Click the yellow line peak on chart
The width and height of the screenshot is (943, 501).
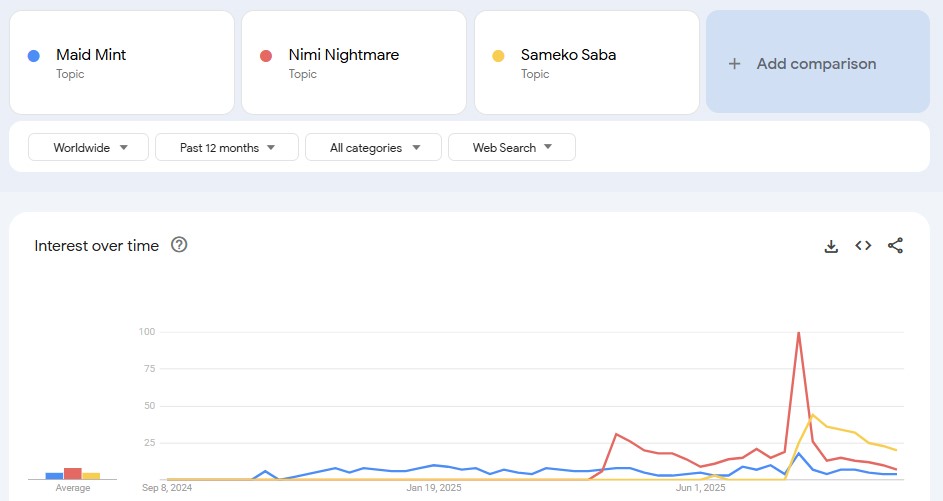click(813, 415)
